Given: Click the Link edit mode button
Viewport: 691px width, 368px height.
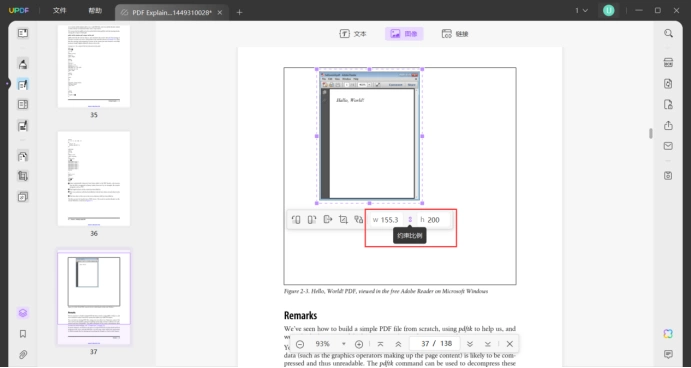Looking at the screenshot, I should coord(455,34).
